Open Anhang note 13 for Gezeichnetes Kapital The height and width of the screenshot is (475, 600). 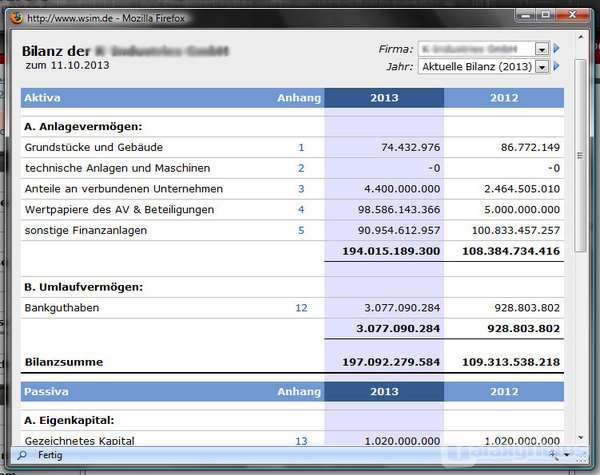pos(301,441)
